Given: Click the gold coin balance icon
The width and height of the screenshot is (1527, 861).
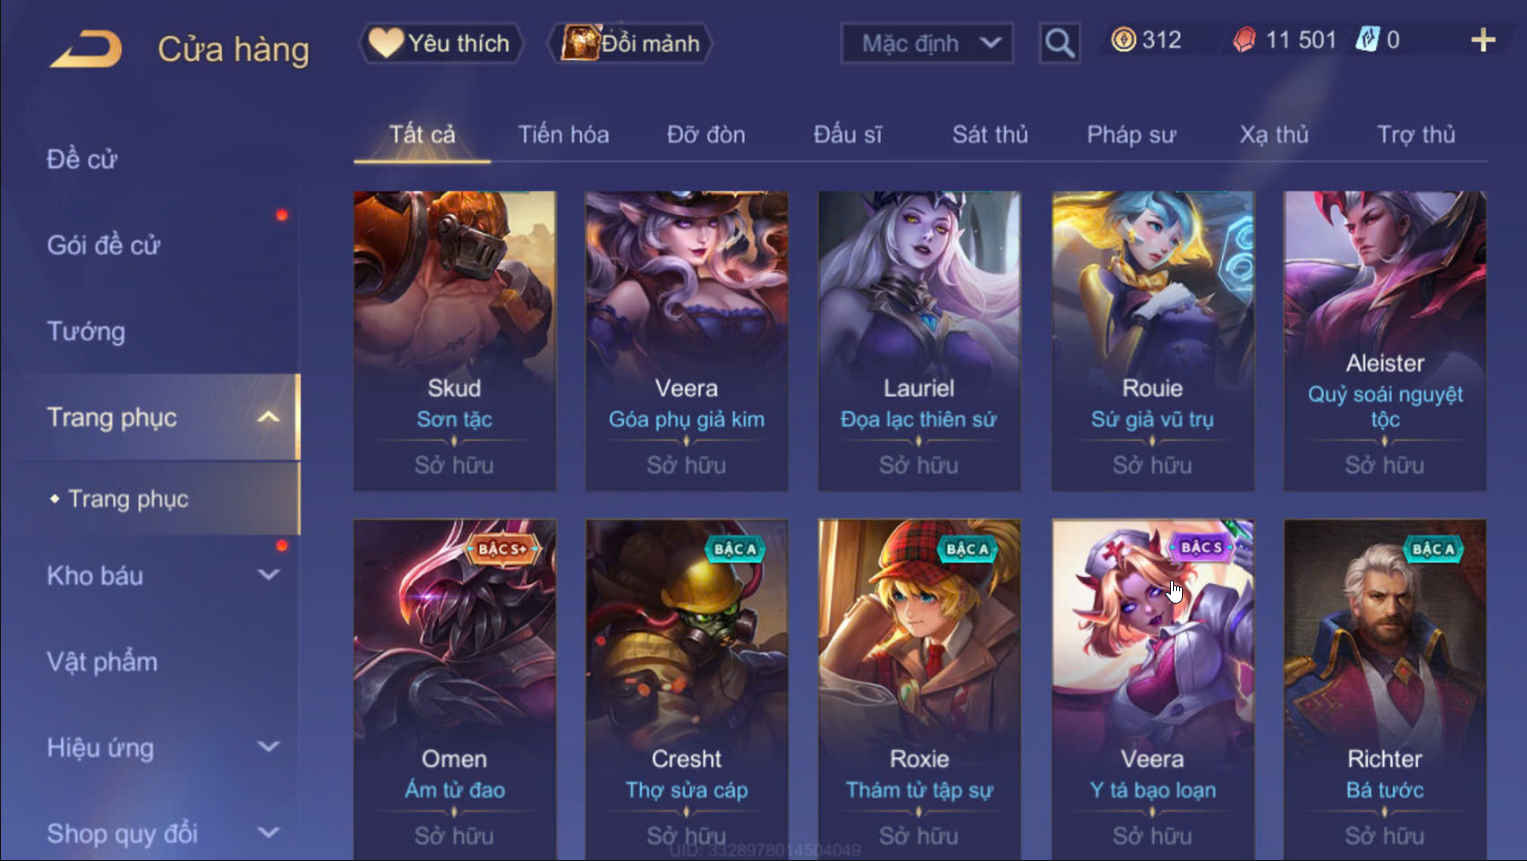Looking at the screenshot, I should pos(1123,40).
